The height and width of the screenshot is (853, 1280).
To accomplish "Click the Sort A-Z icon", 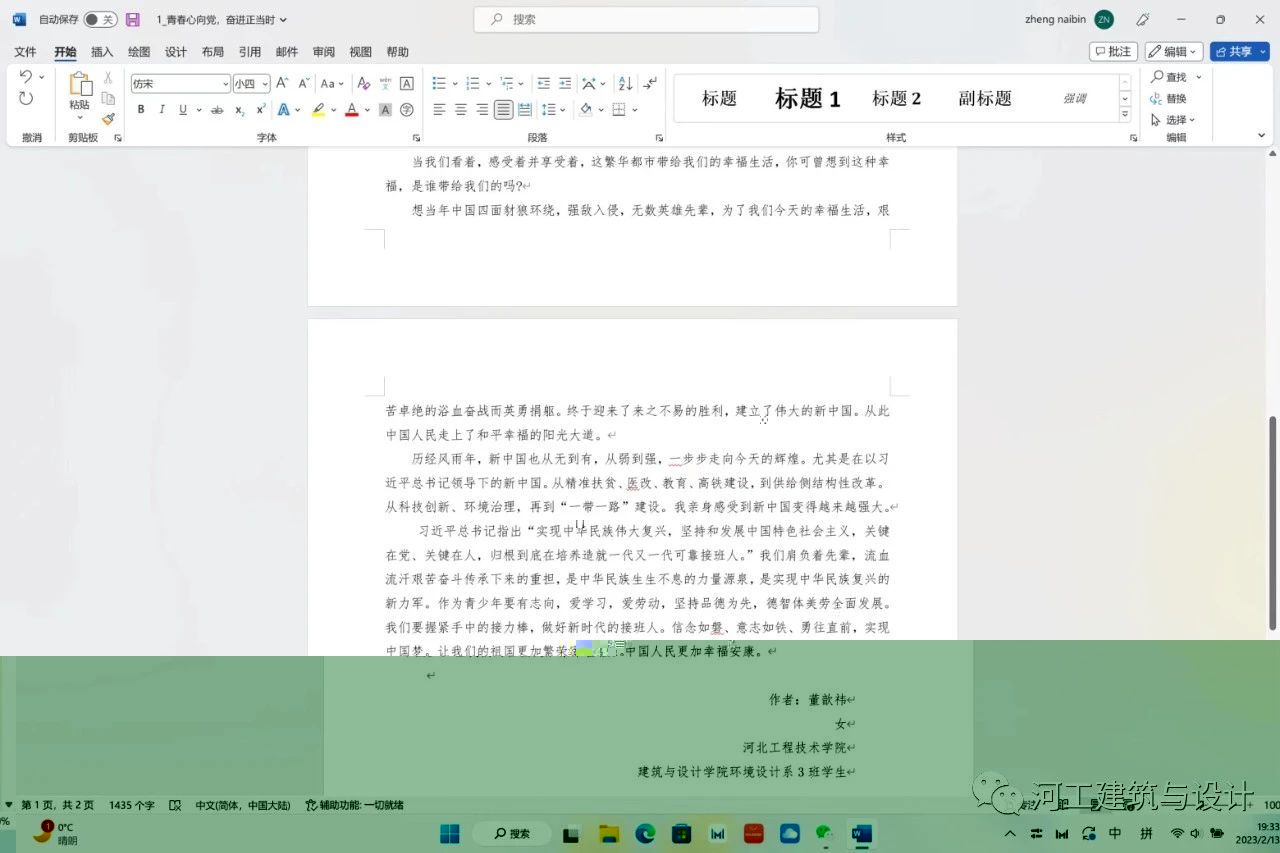I will (625, 84).
